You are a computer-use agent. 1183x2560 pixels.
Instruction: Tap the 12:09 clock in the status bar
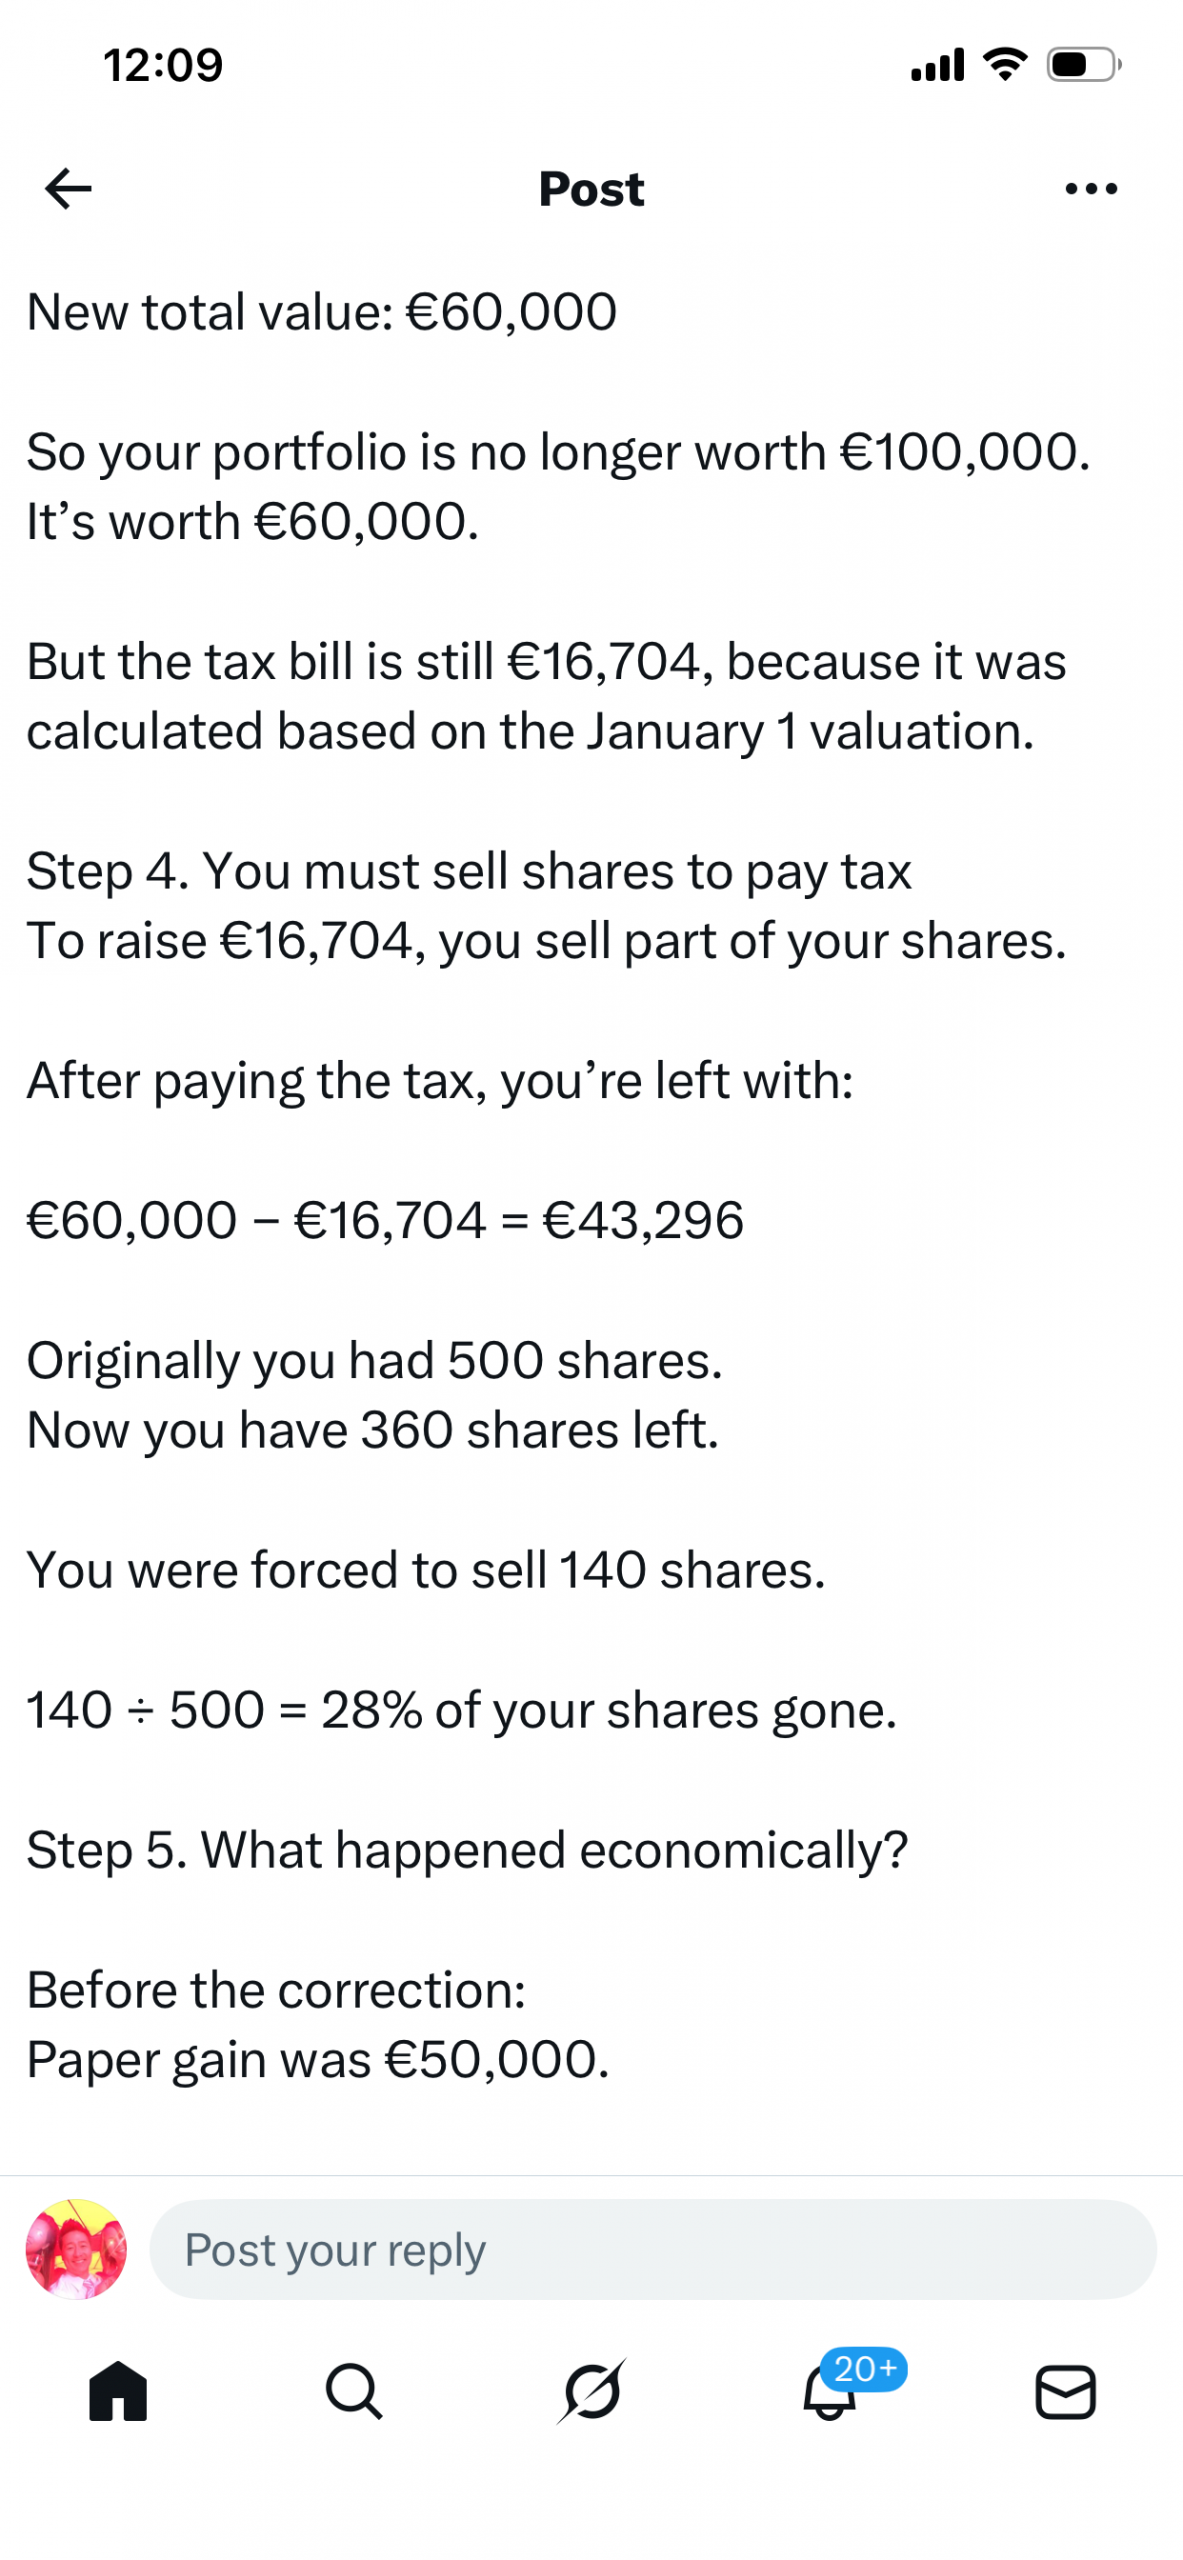click(x=163, y=65)
